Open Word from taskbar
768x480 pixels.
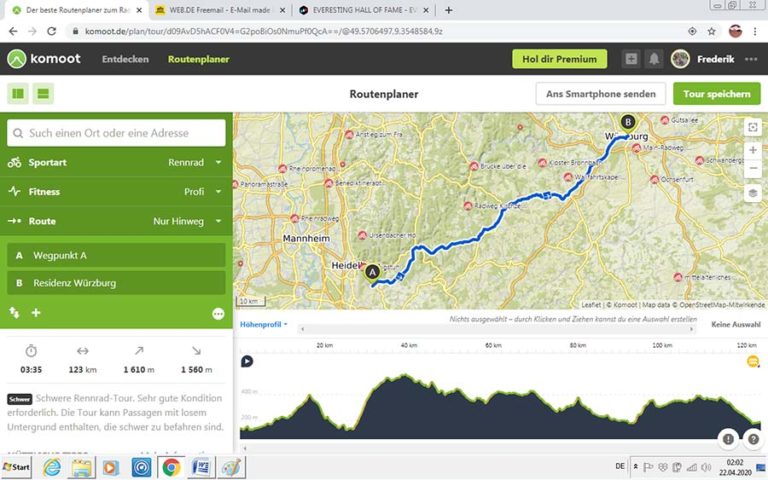(201, 467)
